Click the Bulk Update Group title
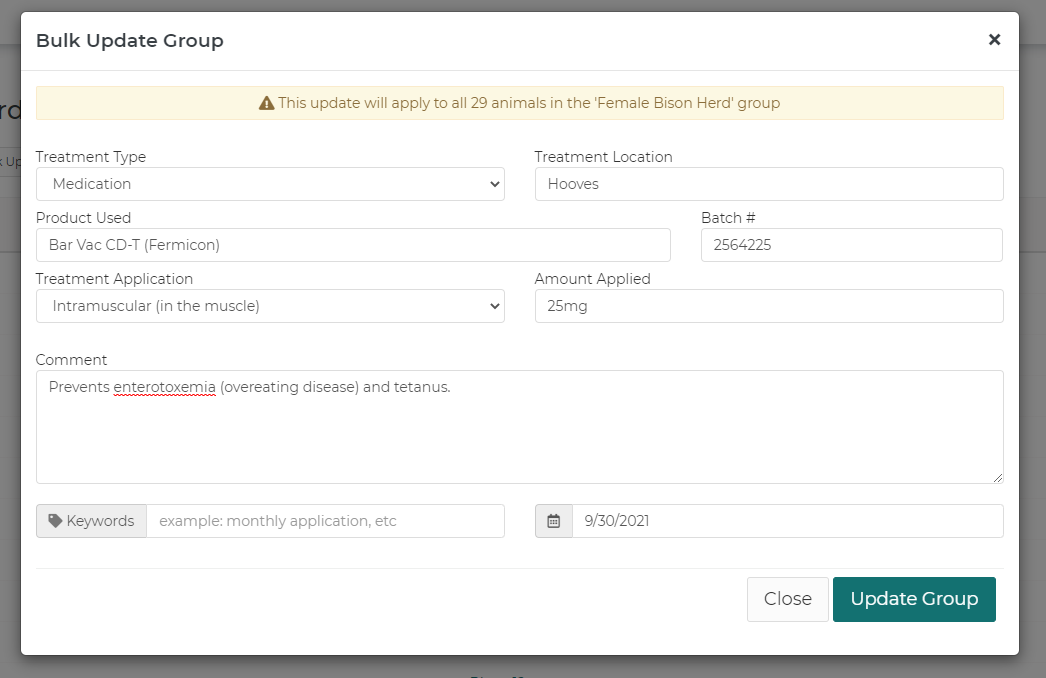The height and width of the screenshot is (678, 1046). 130,41
